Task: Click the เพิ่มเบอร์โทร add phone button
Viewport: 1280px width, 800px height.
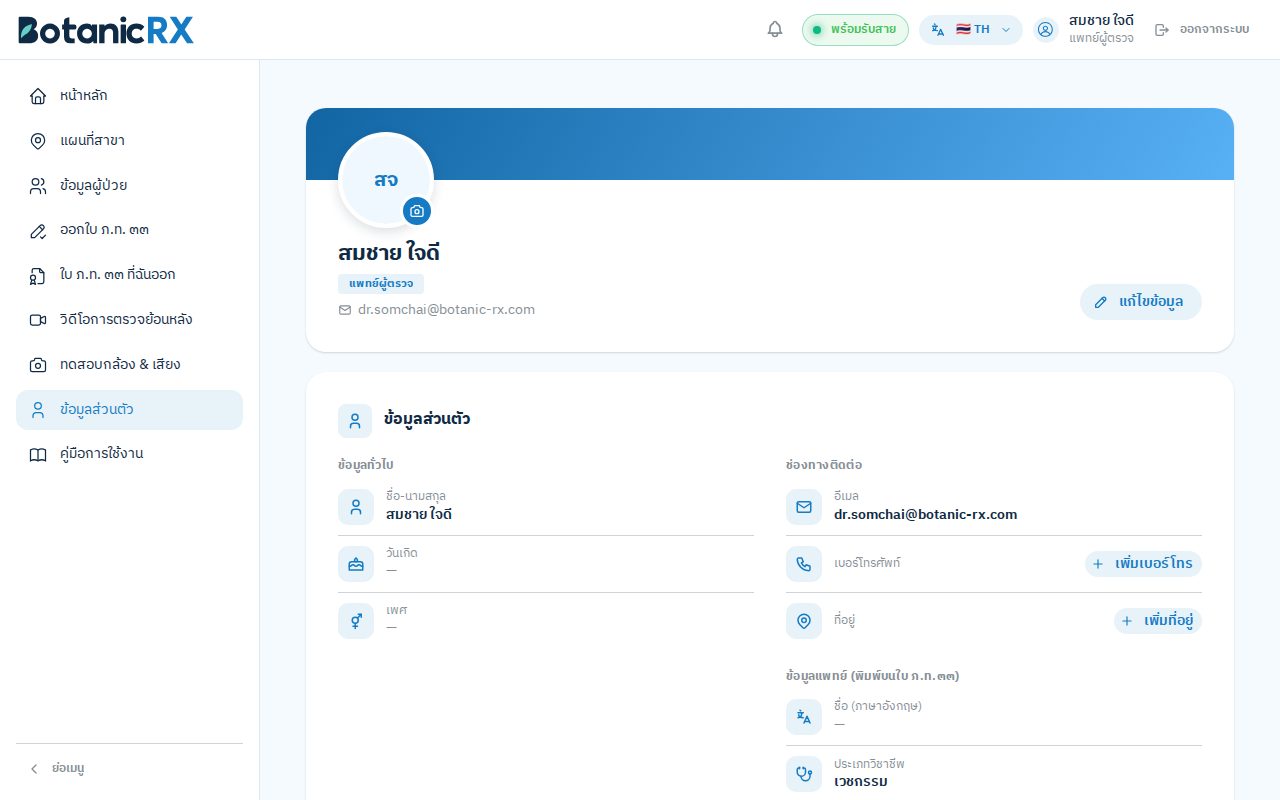Action: [1143, 564]
